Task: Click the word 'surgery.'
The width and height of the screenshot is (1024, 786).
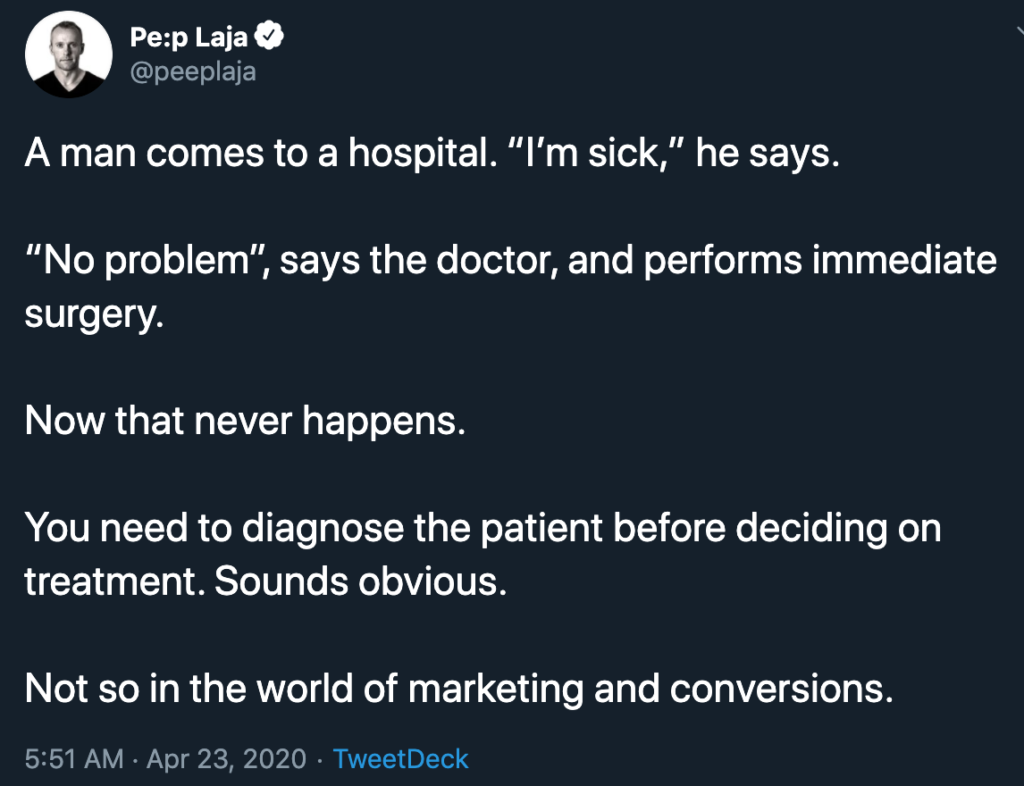Action: tap(93, 315)
